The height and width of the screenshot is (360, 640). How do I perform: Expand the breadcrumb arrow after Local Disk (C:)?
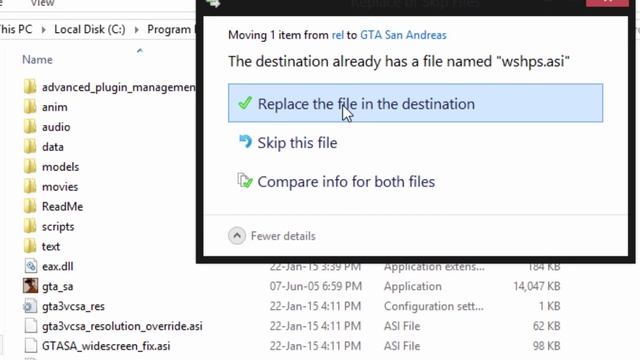136,29
